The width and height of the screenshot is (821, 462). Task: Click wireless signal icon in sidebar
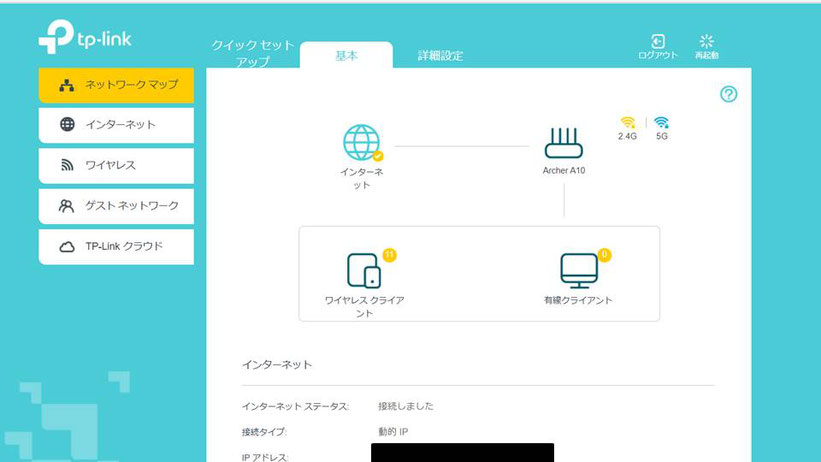coord(67,165)
